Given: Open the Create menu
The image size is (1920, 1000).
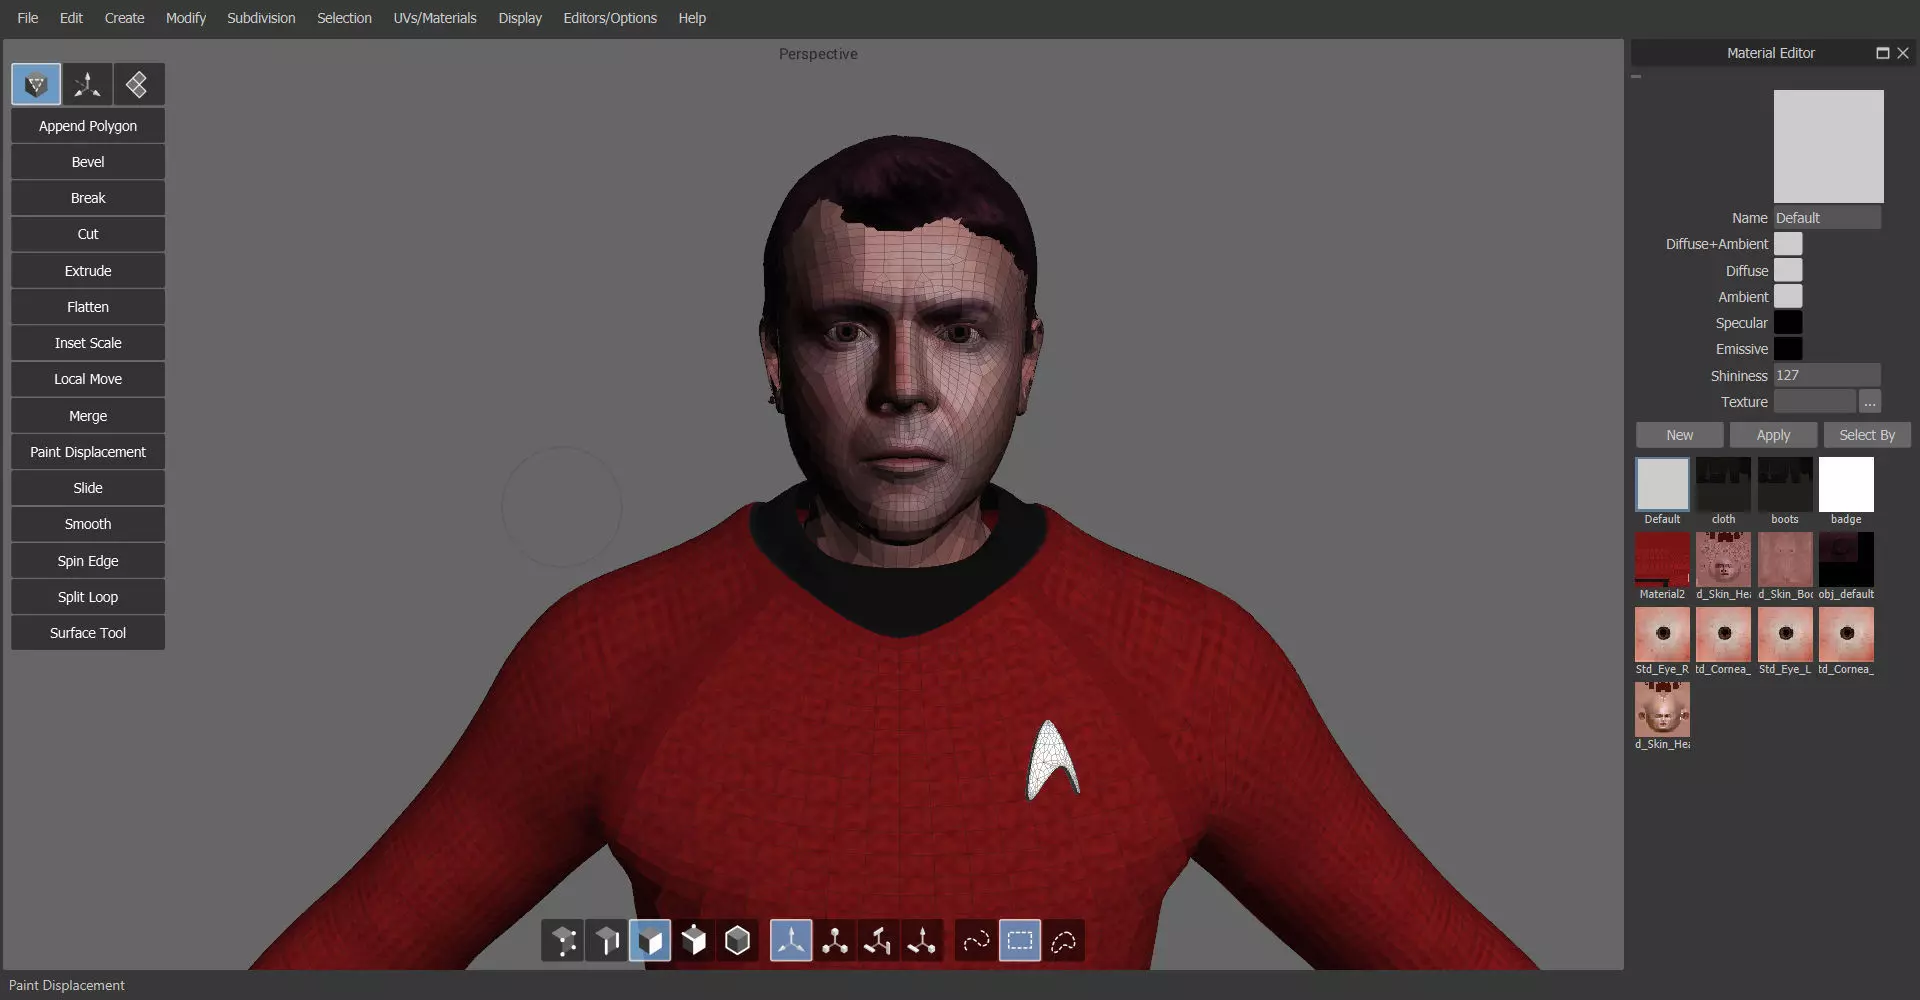Looking at the screenshot, I should click(x=124, y=18).
